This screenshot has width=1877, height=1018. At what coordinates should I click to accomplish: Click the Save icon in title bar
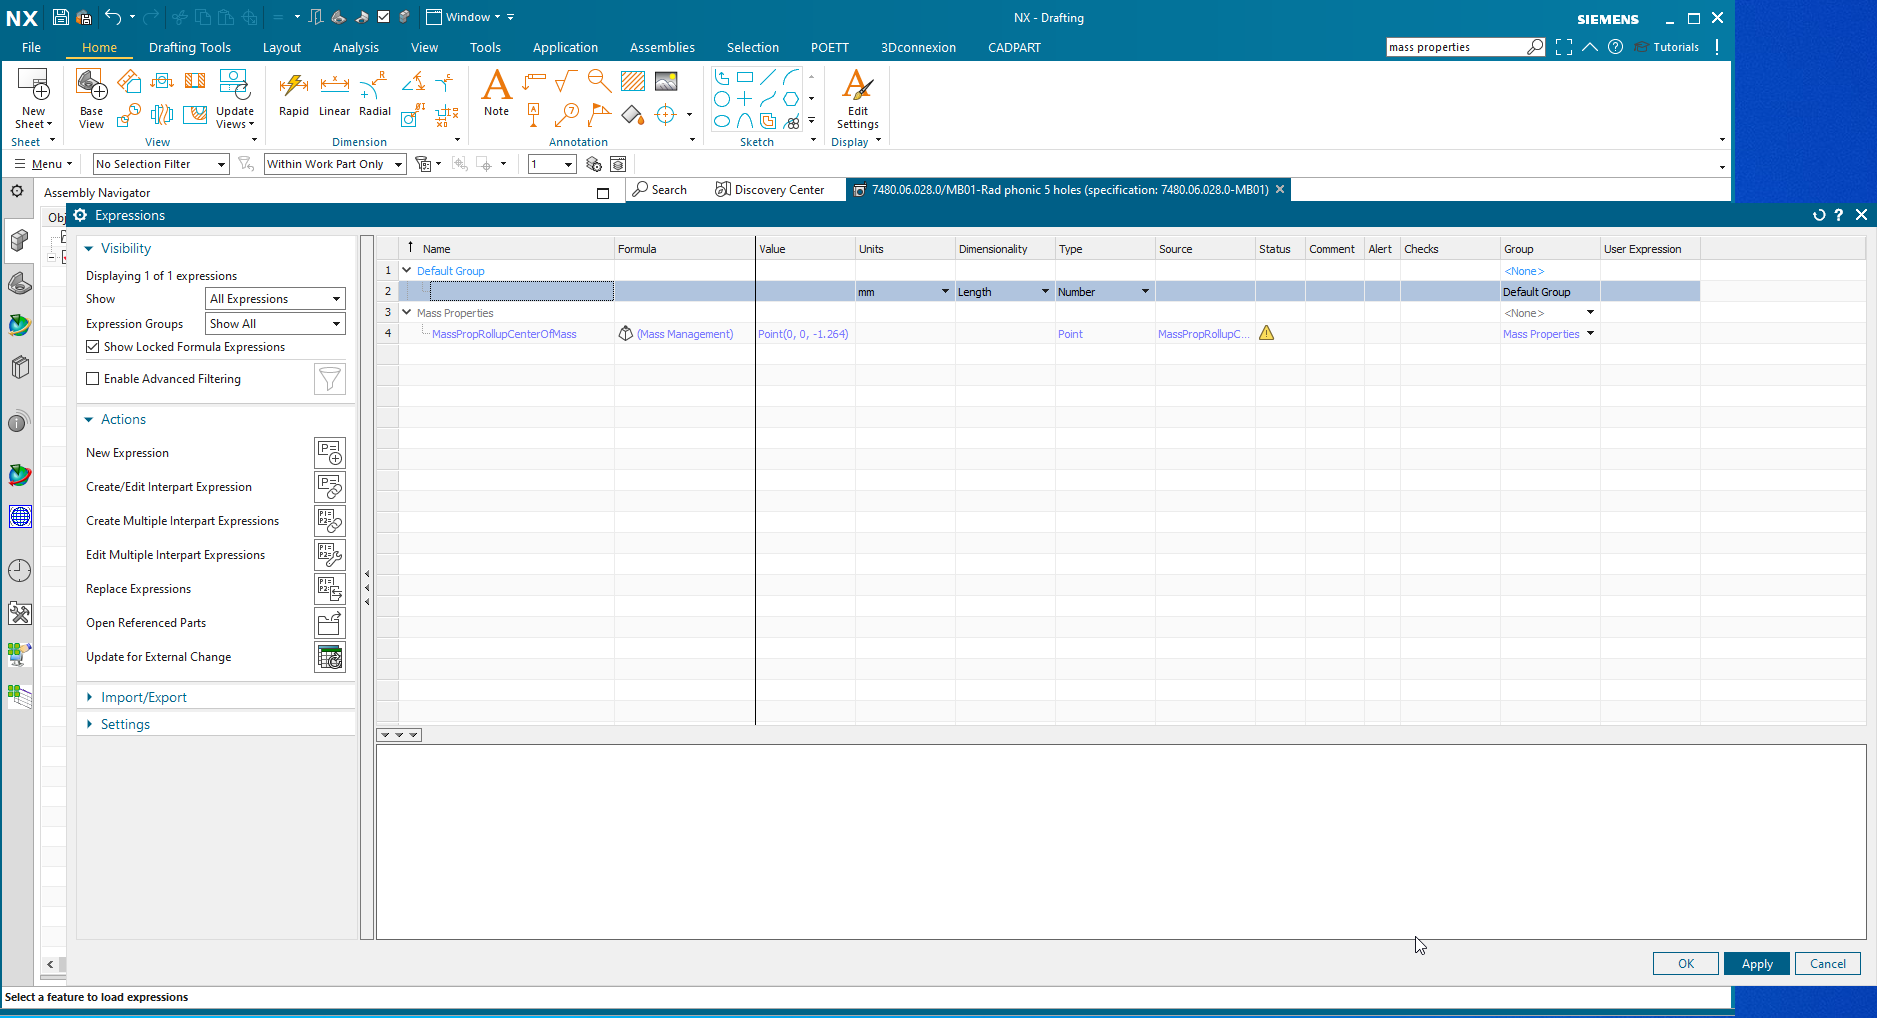[61, 17]
